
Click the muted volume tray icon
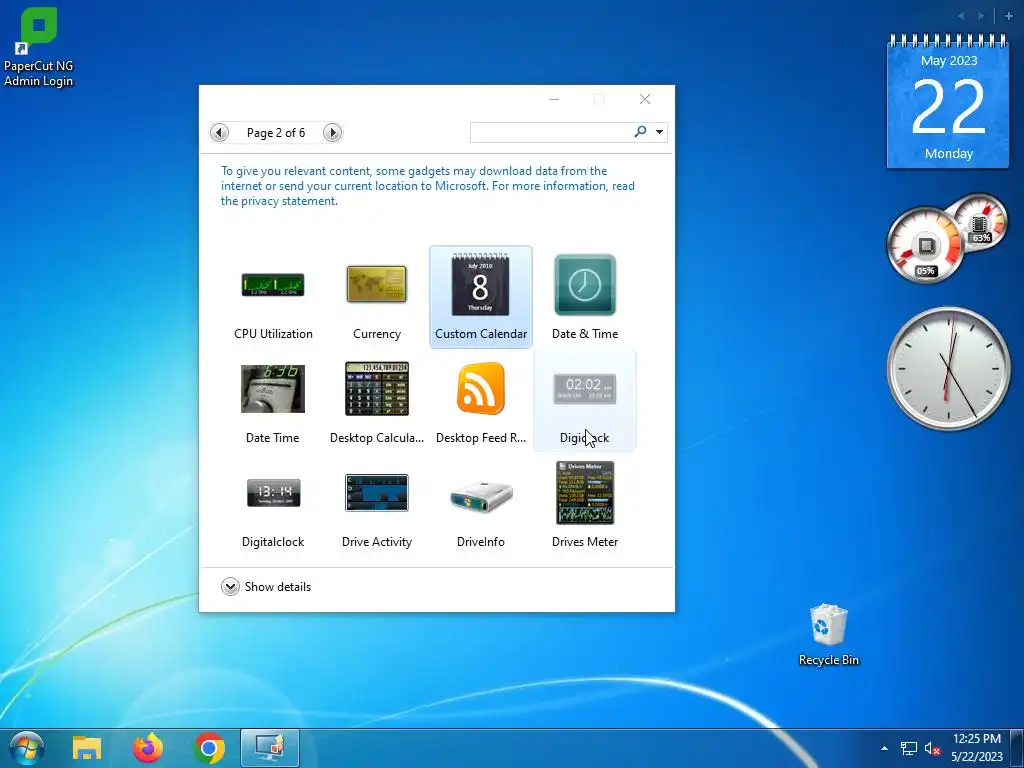tap(932, 748)
